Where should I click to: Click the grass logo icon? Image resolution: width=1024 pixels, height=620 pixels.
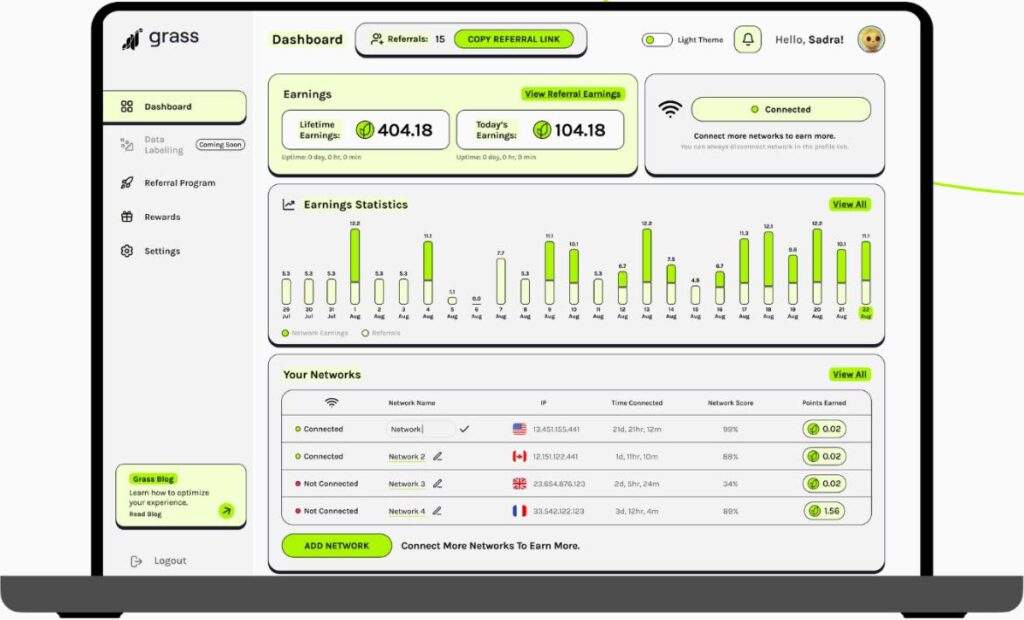pyautogui.click(x=132, y=39)
